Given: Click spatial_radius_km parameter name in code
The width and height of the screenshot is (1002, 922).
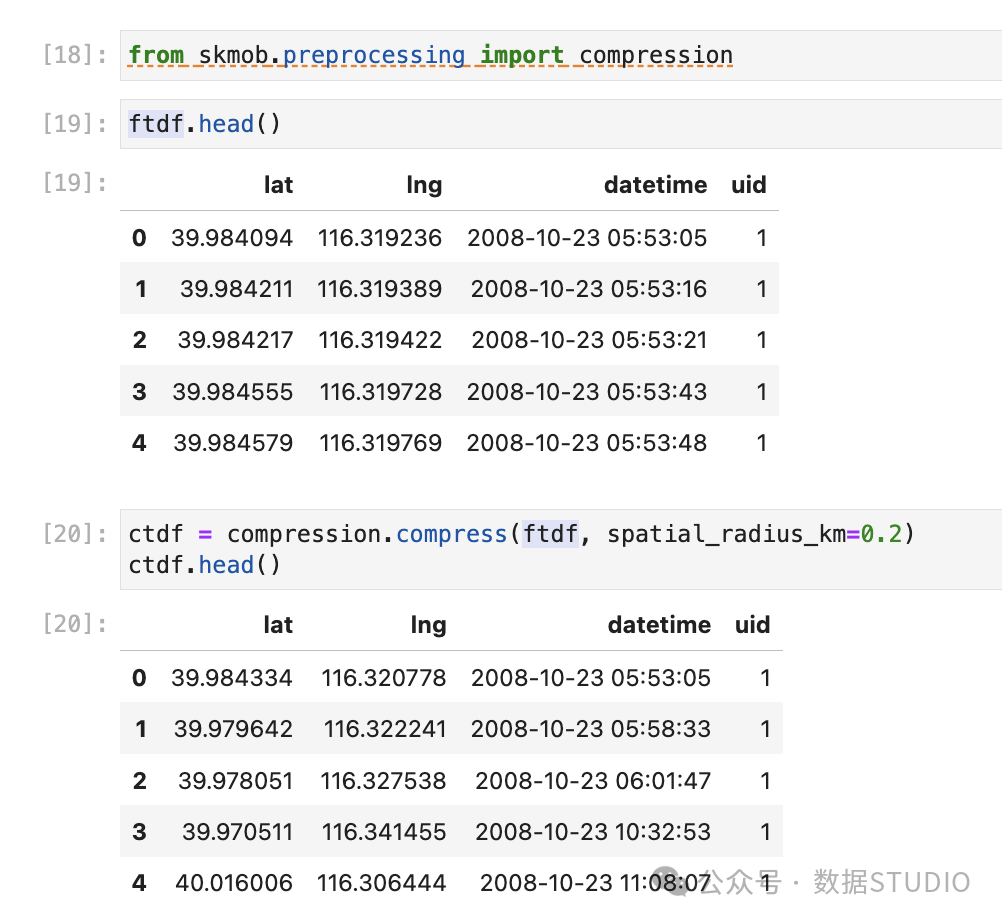Looking at the screenshot, I should [x=726, y=534].
